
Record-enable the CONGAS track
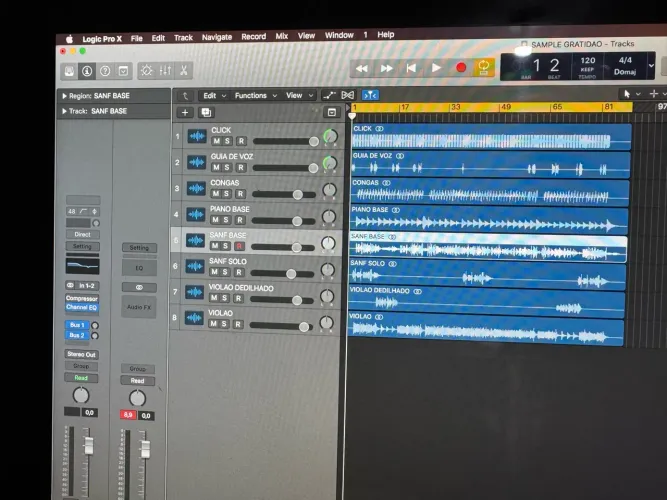pos(240,194)
